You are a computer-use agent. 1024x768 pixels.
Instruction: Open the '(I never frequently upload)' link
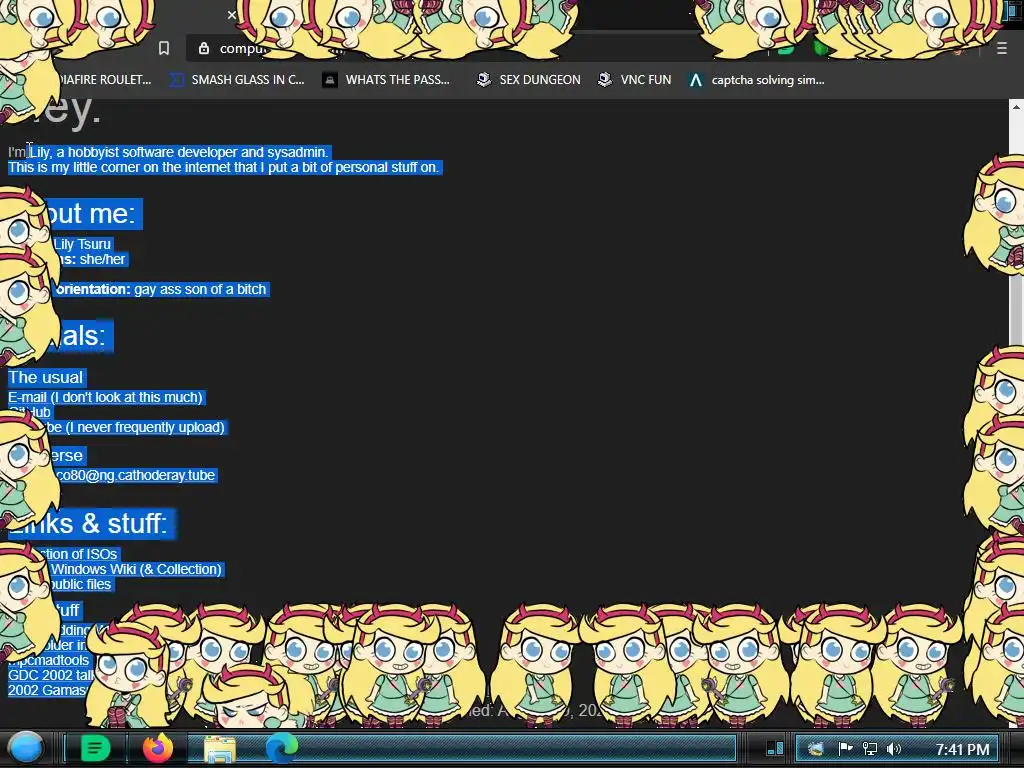point(145,427)
